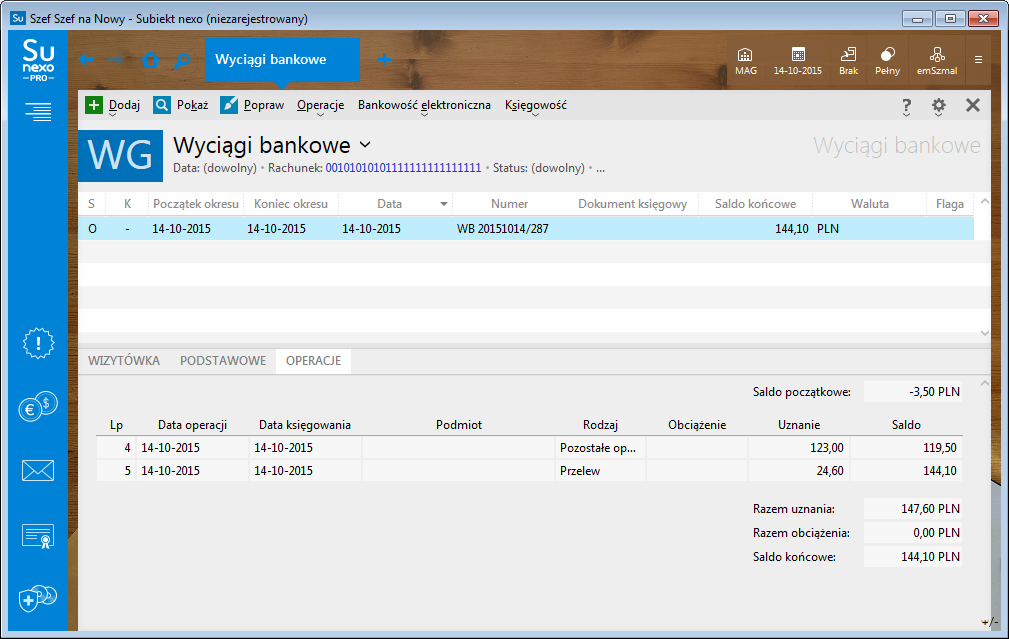Open the hamburger menu at top right

click(x=978, y=60)
